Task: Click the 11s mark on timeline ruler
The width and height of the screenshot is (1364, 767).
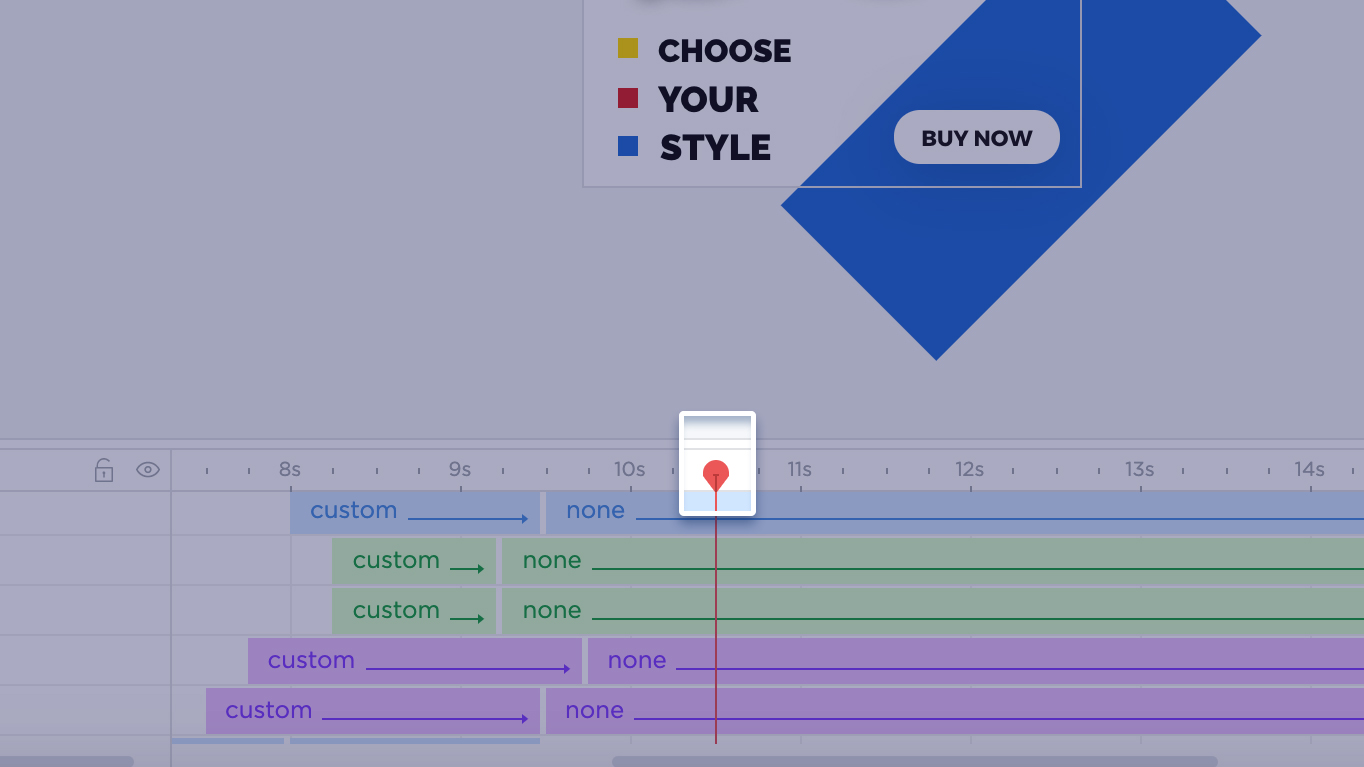Action: [x=800, y=469]
